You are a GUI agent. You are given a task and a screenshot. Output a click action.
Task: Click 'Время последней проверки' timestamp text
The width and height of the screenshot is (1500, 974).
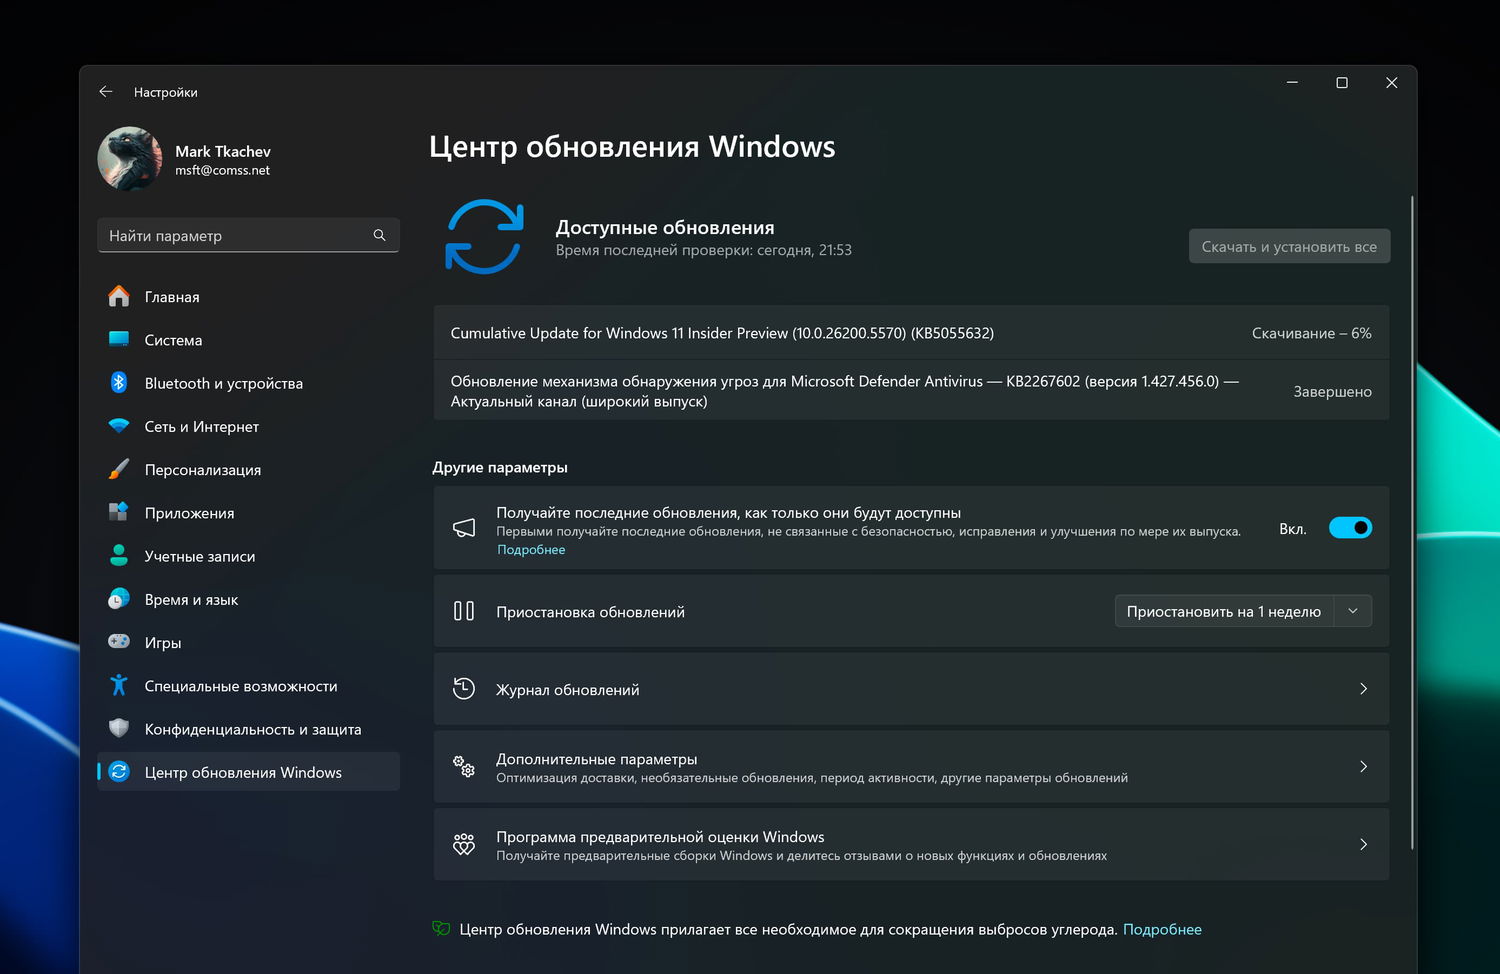pyautogui.click(x=704, y=250)
